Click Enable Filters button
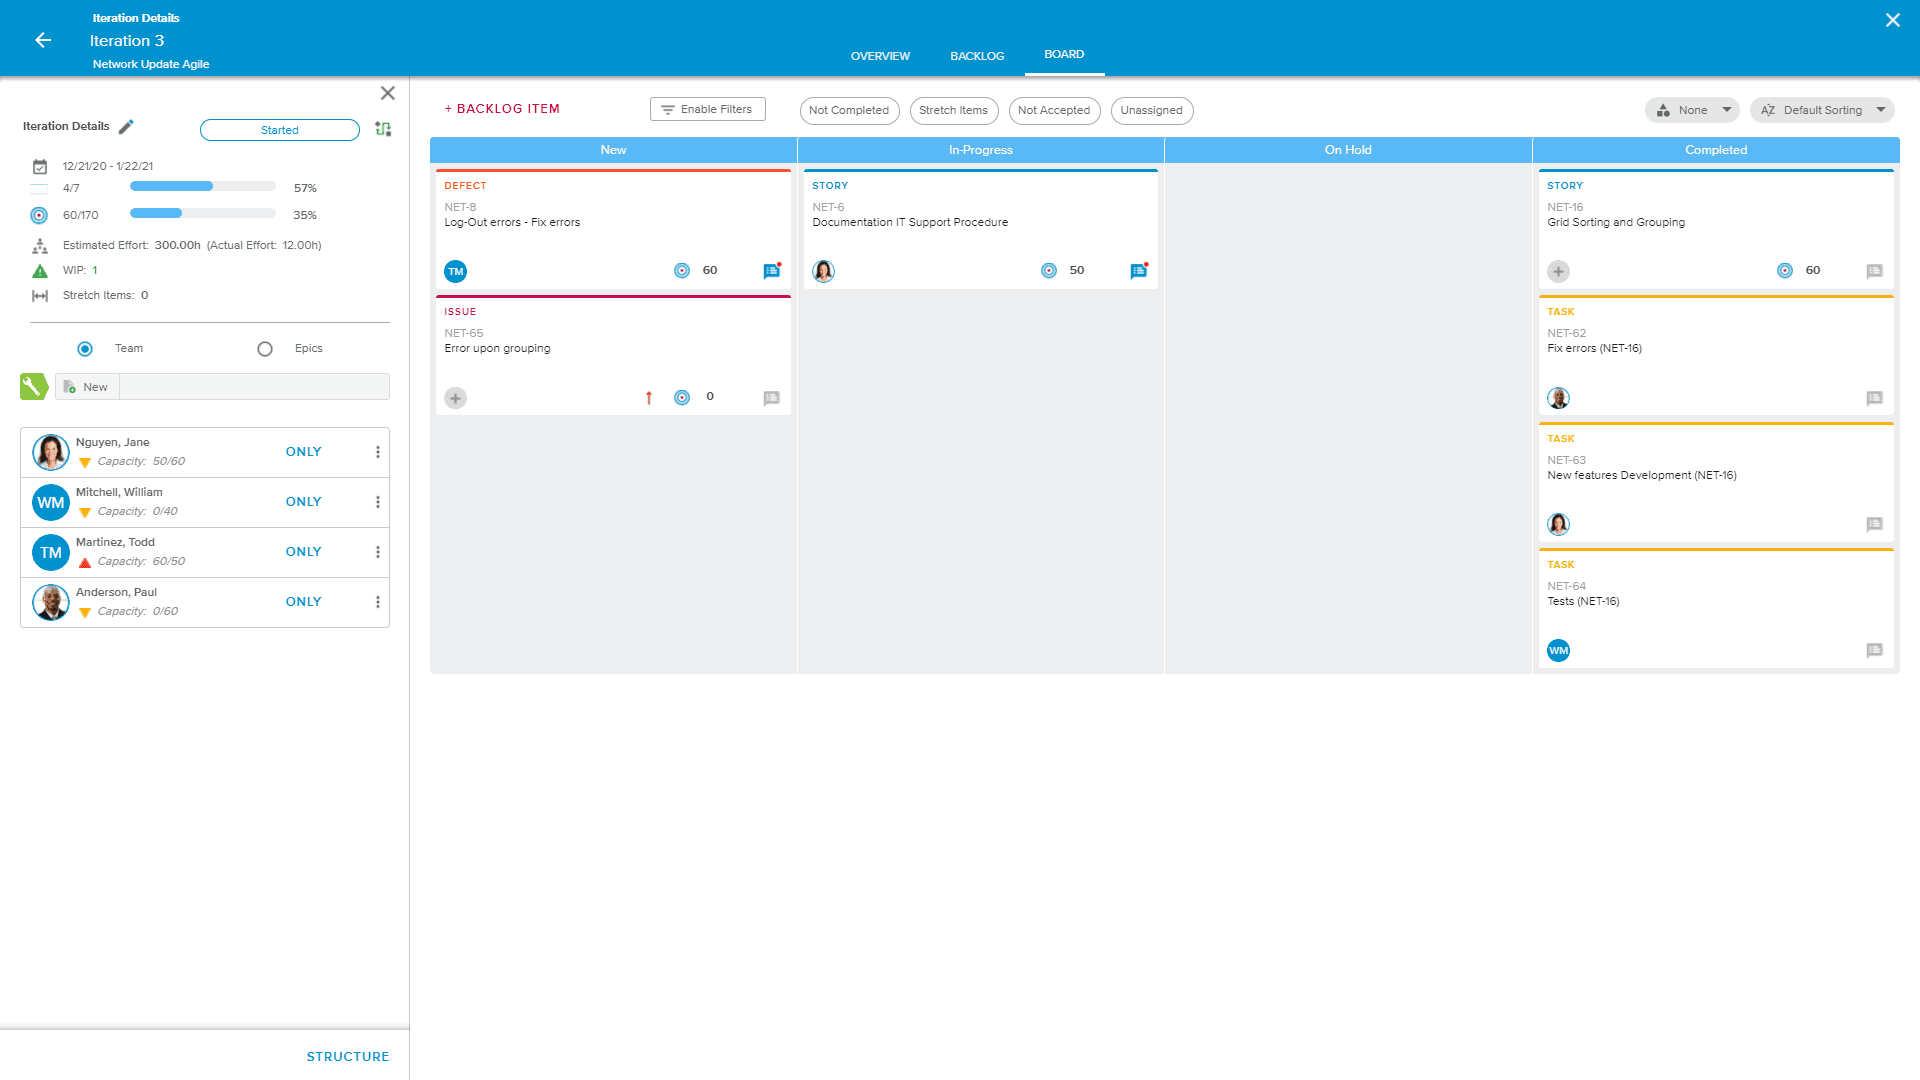This screenshot has width=1920, height=1080. pos(708,109)
